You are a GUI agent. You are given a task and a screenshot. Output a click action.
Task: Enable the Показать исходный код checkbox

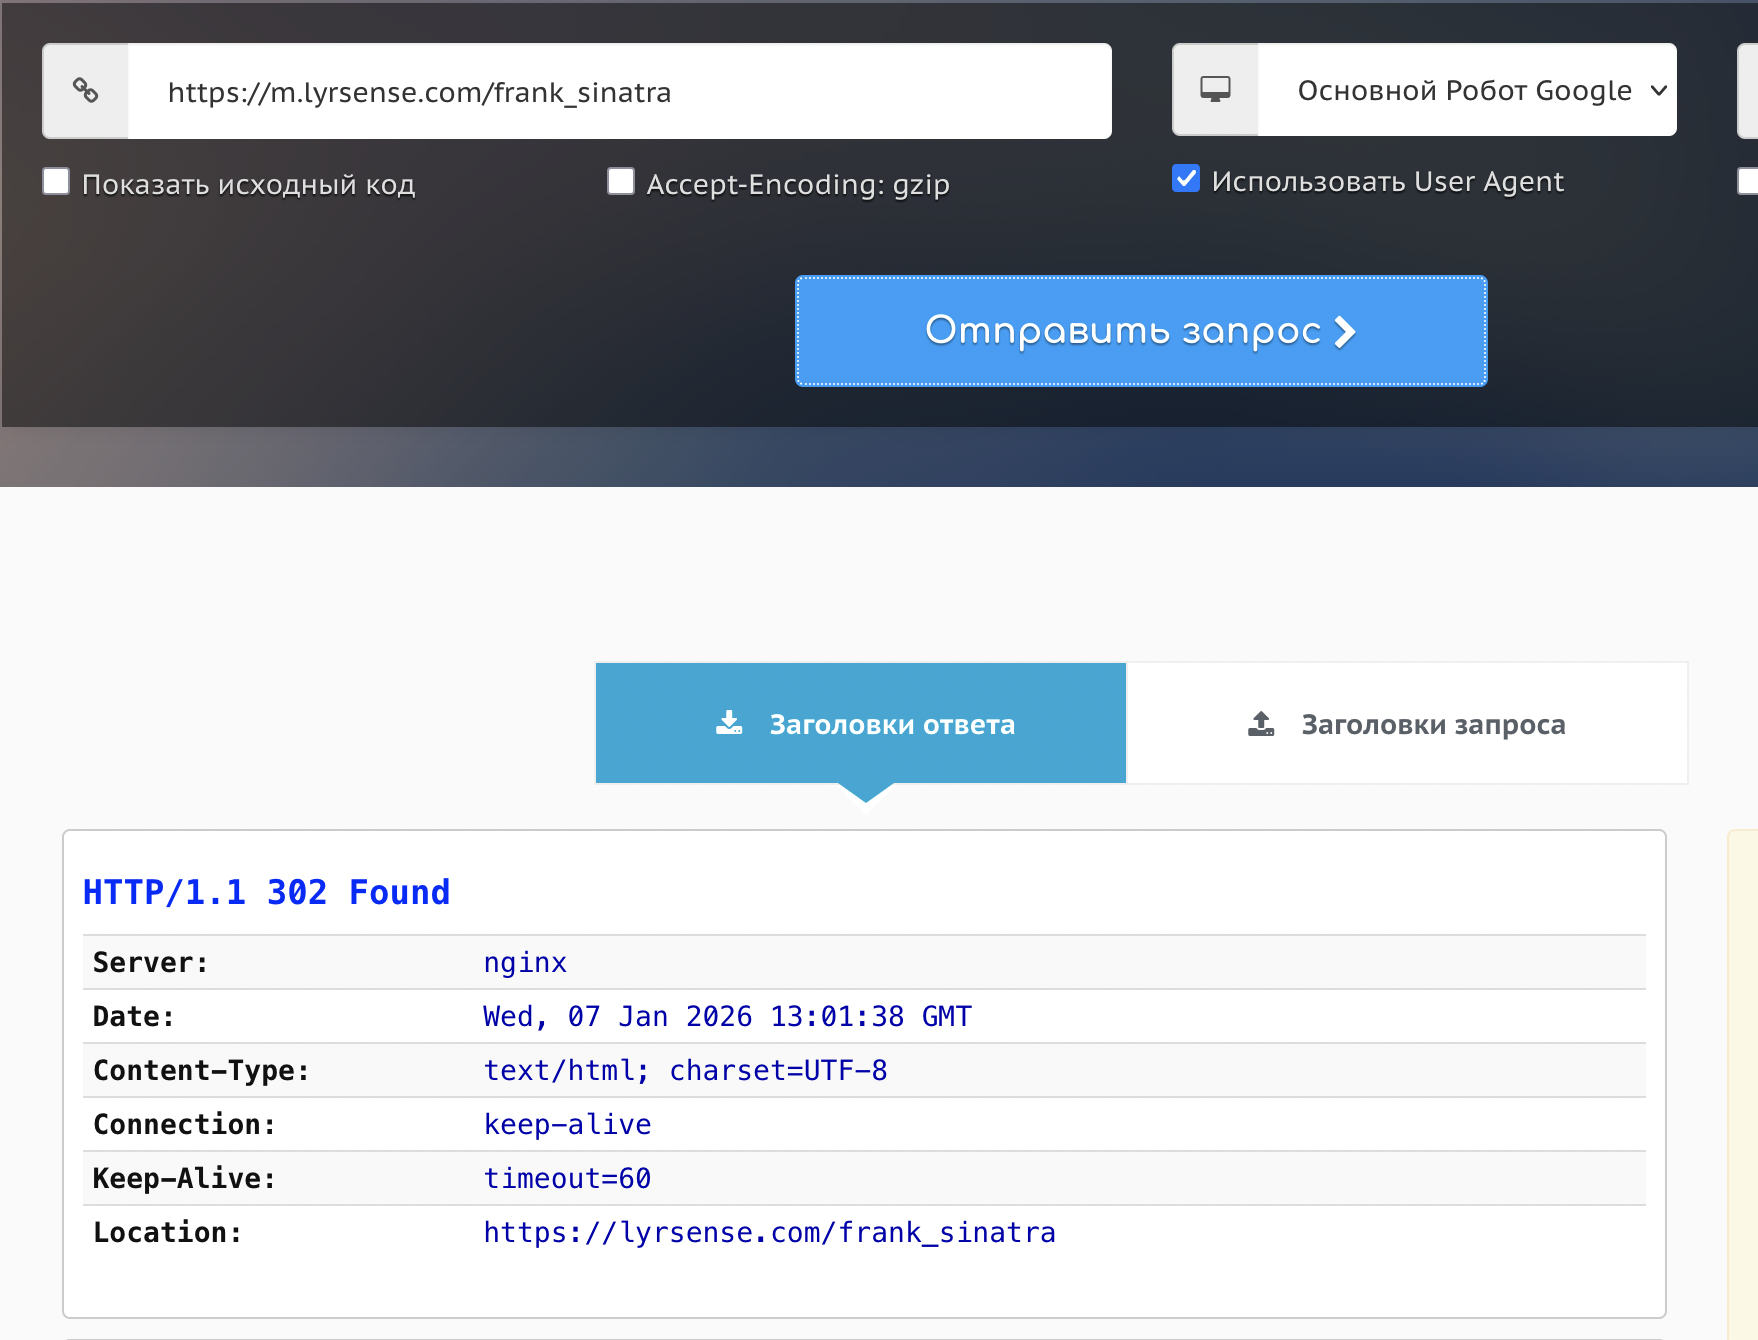point(56,182)
